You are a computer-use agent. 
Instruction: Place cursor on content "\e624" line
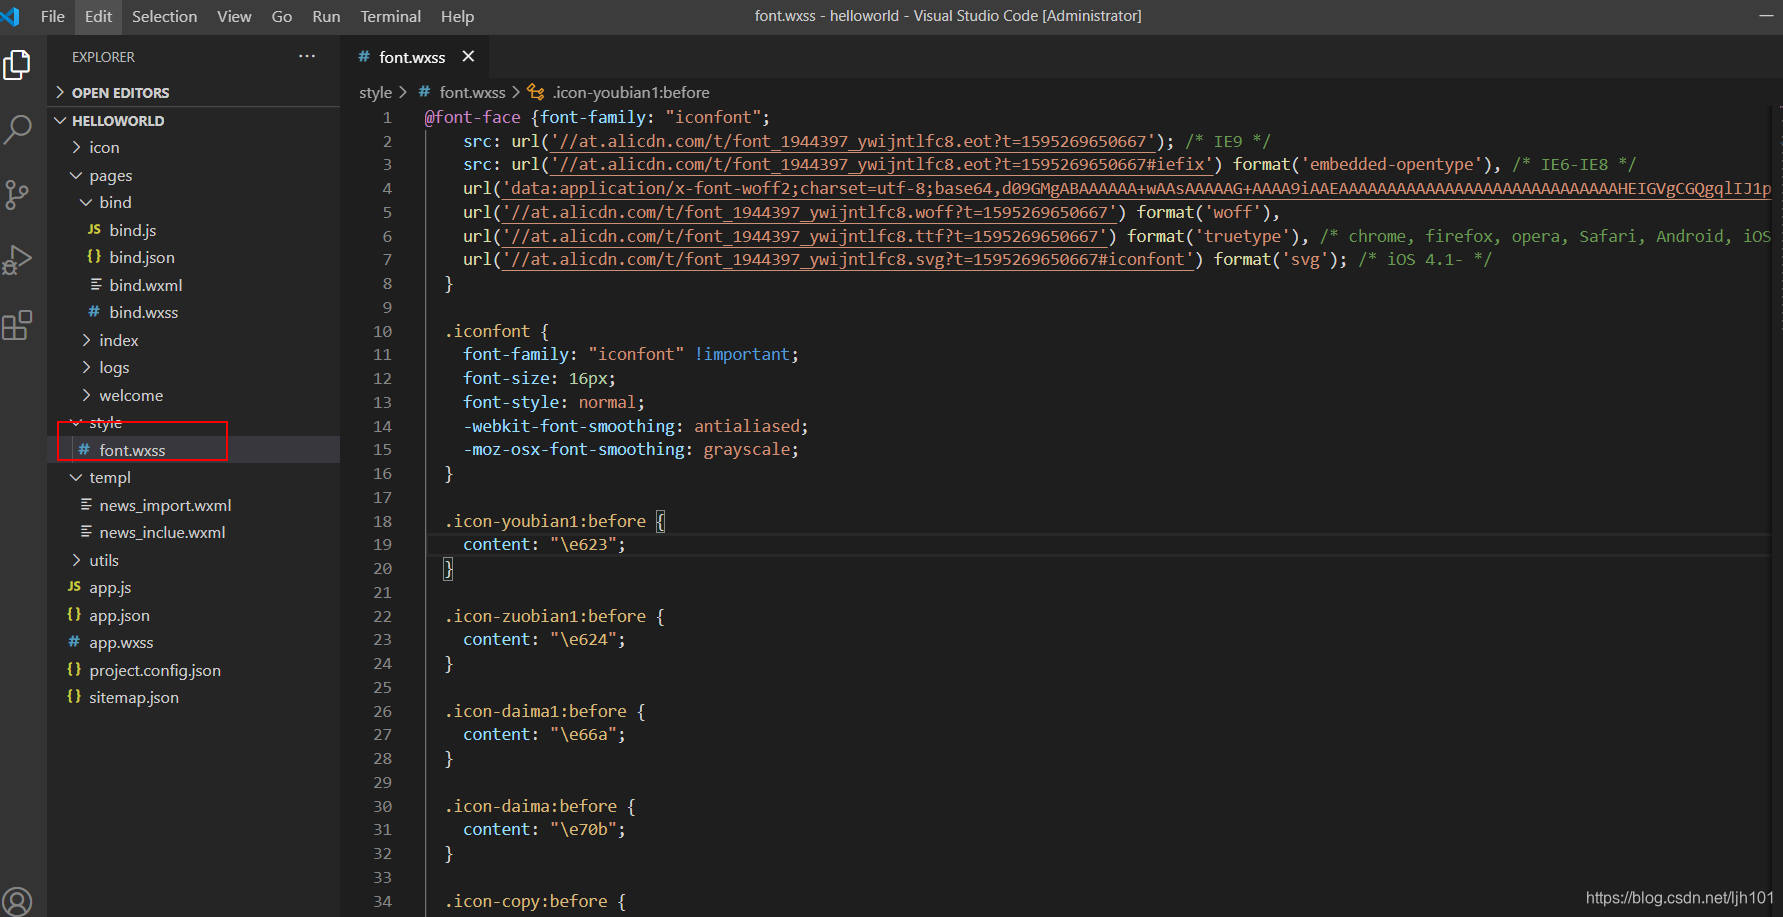(x=544, y=639)
